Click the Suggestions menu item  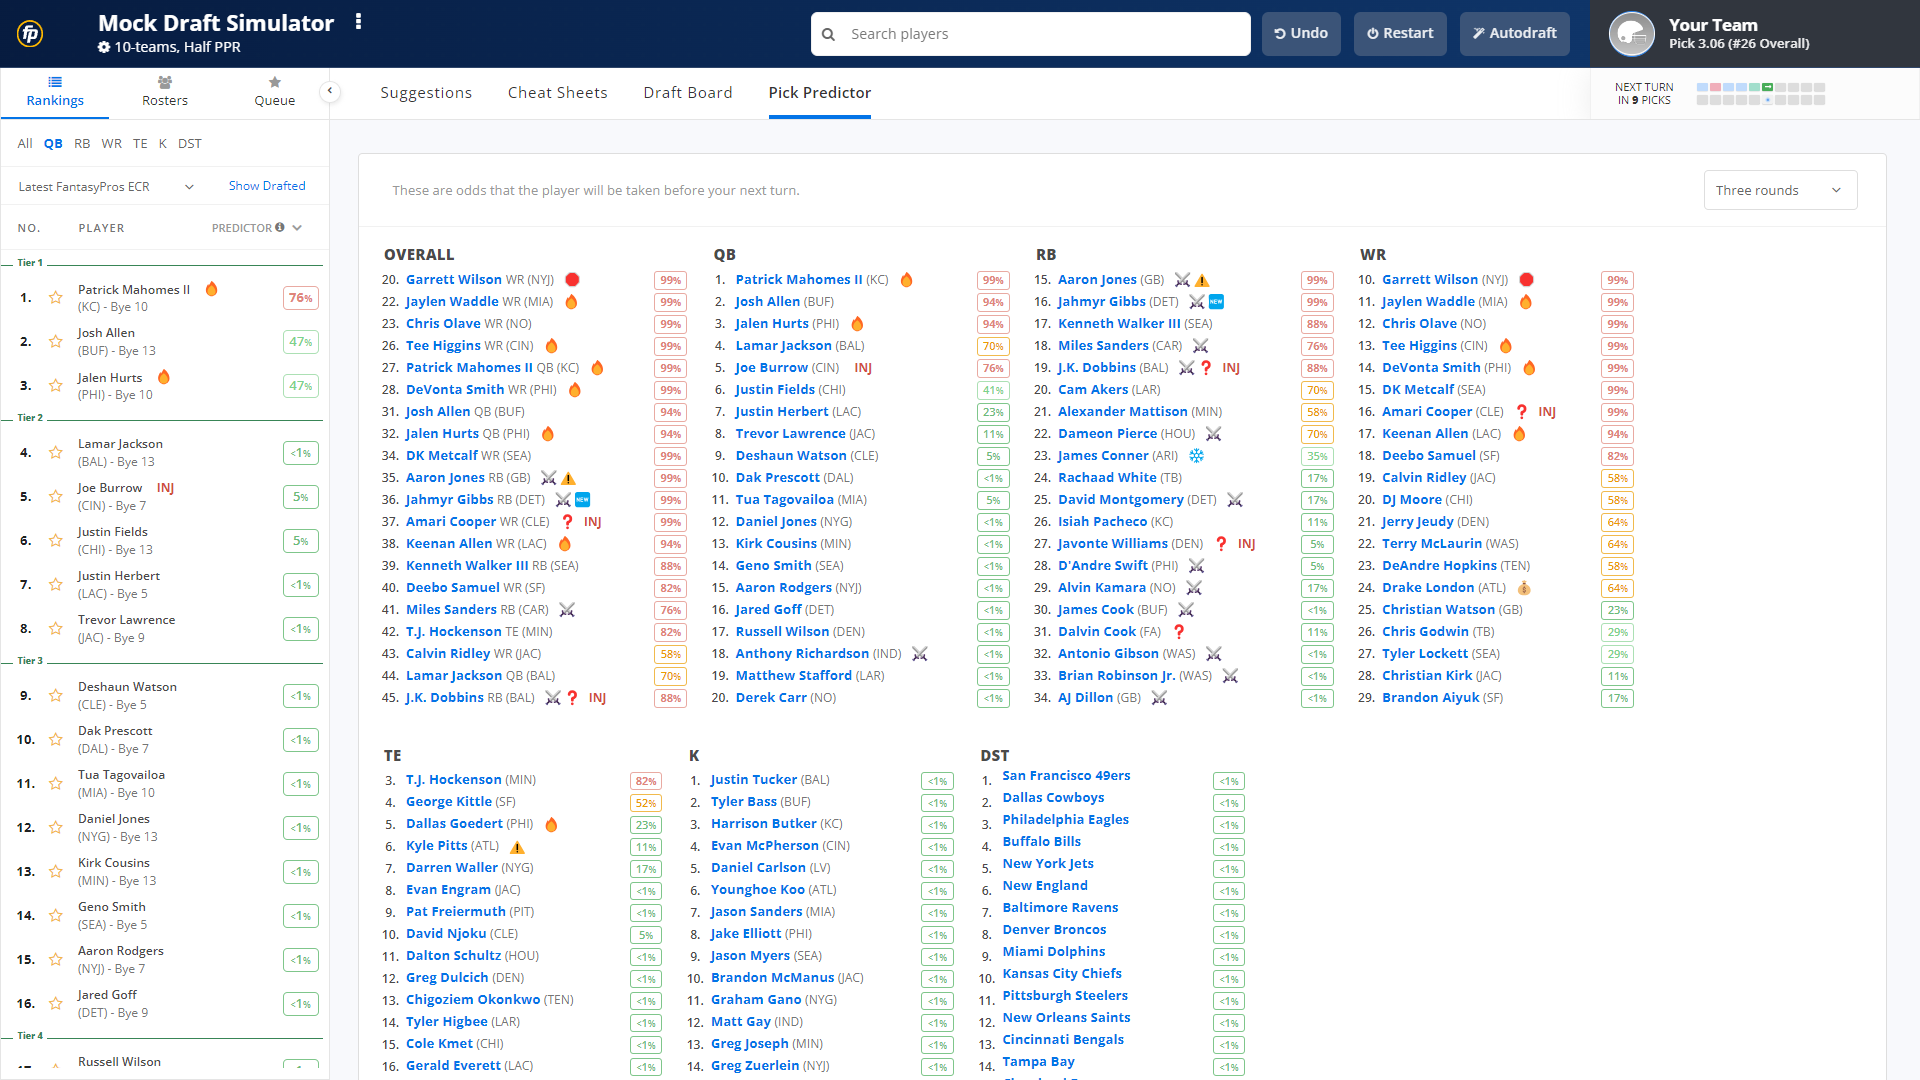click(426, 92)
